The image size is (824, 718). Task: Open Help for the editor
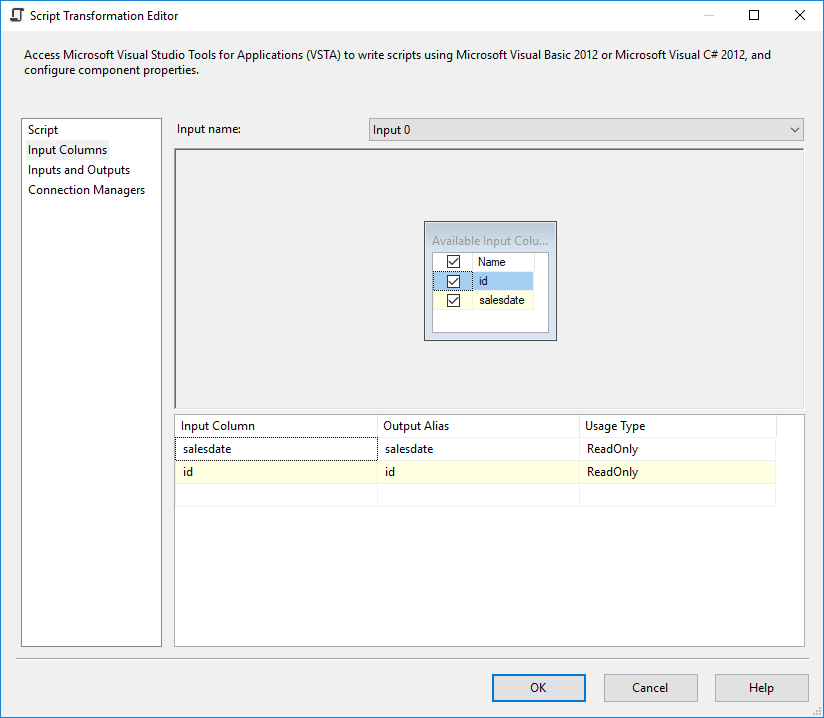(x=761, y=688)
